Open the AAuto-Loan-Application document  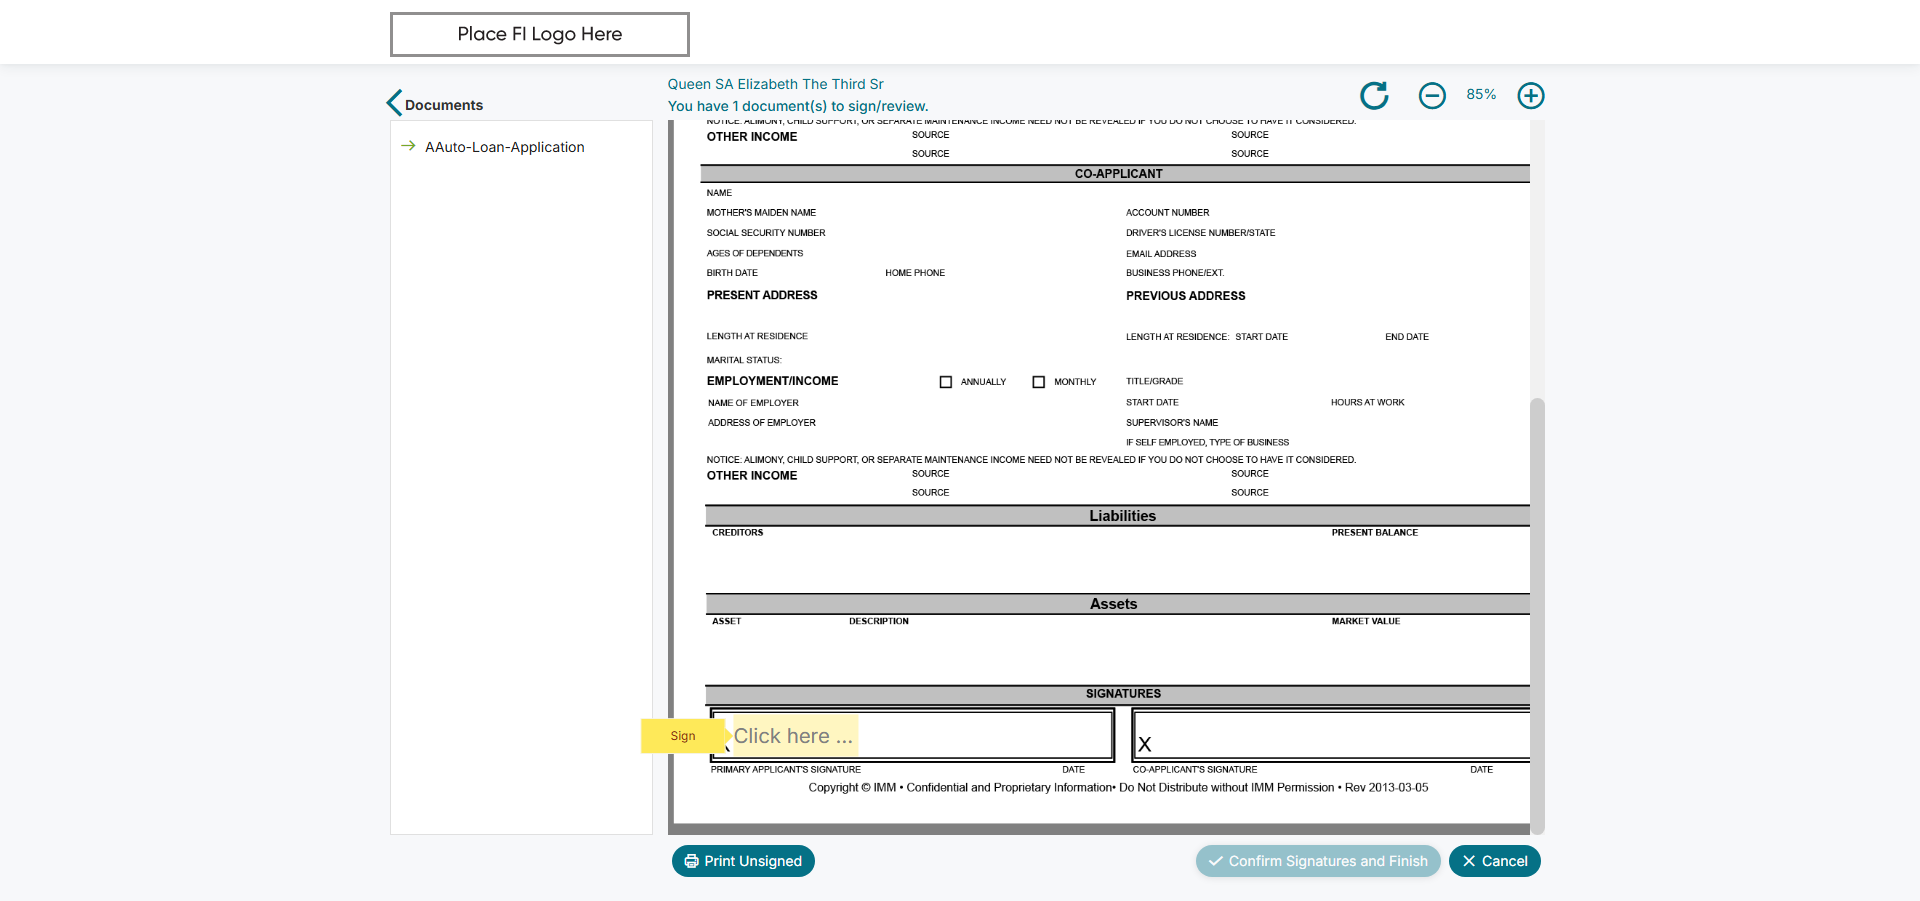[504, 147]
